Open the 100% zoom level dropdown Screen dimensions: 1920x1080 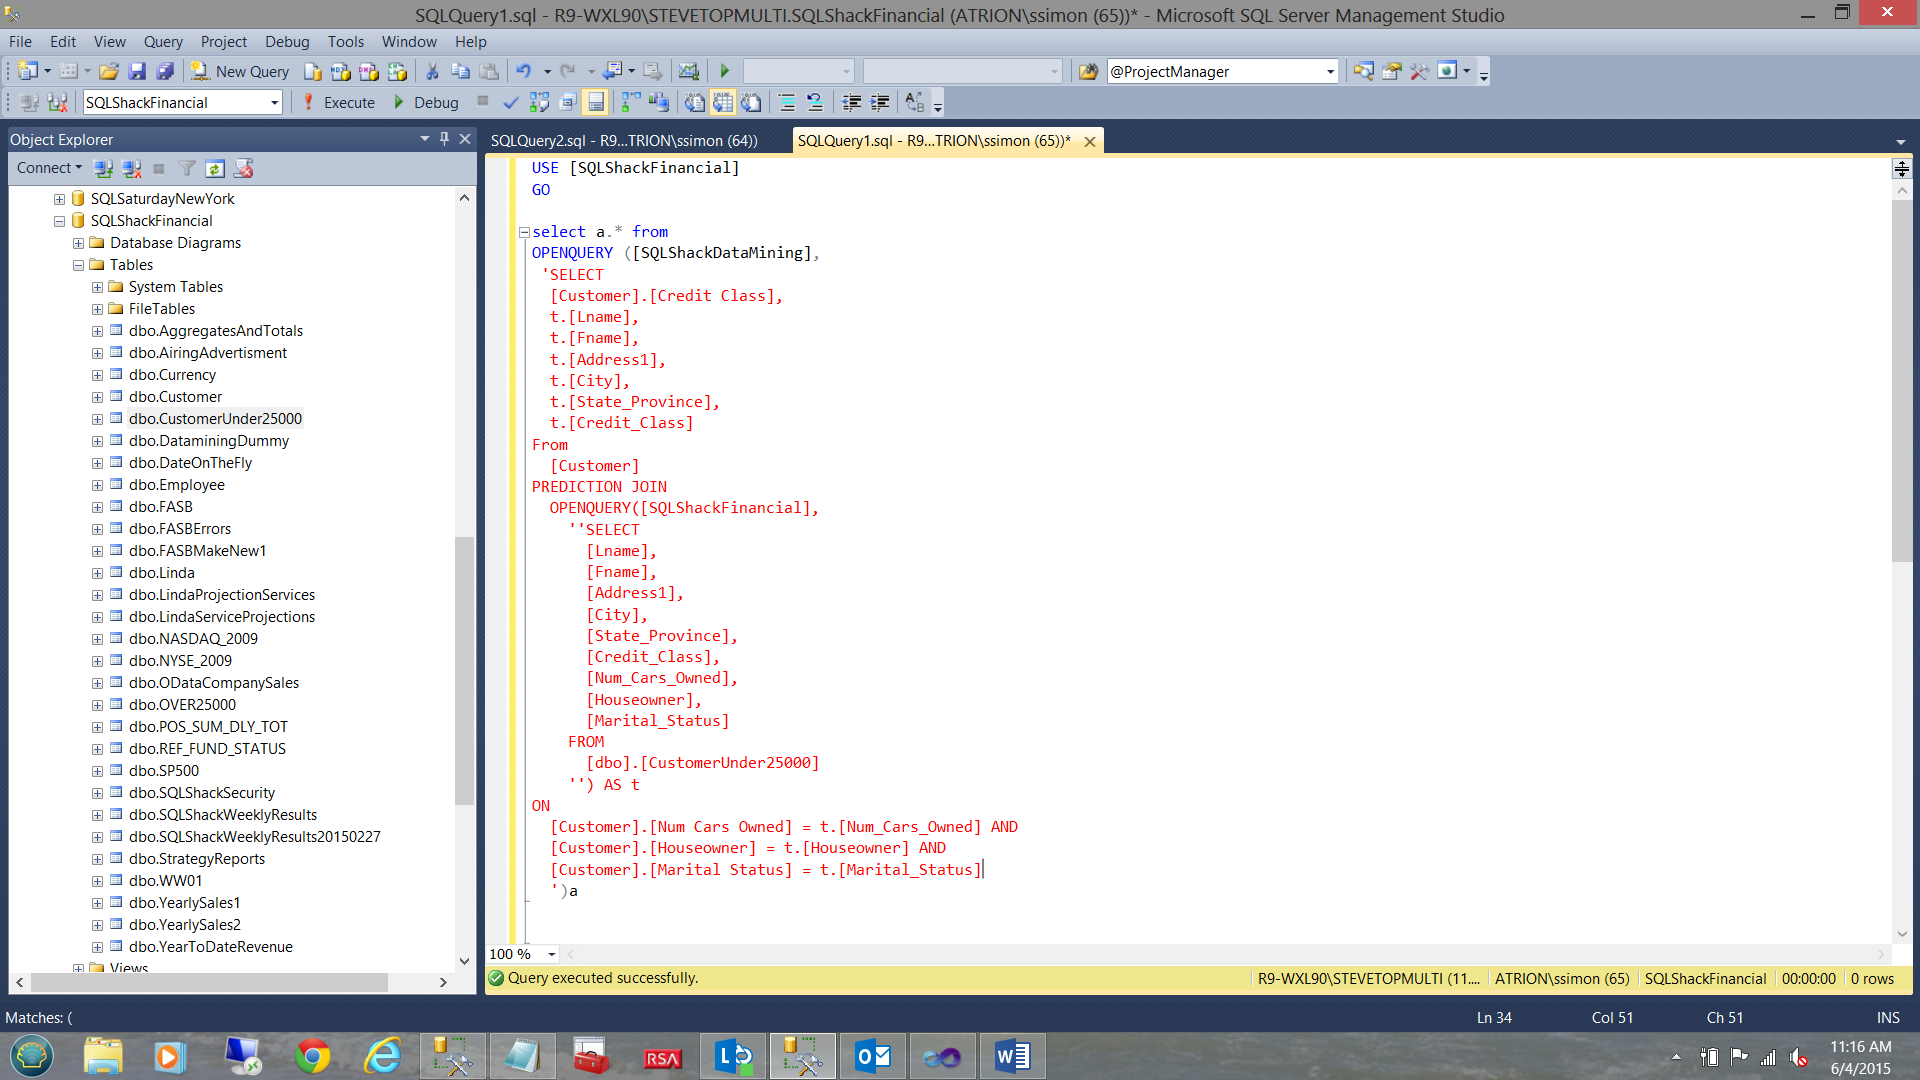click(x=551, y=954)
